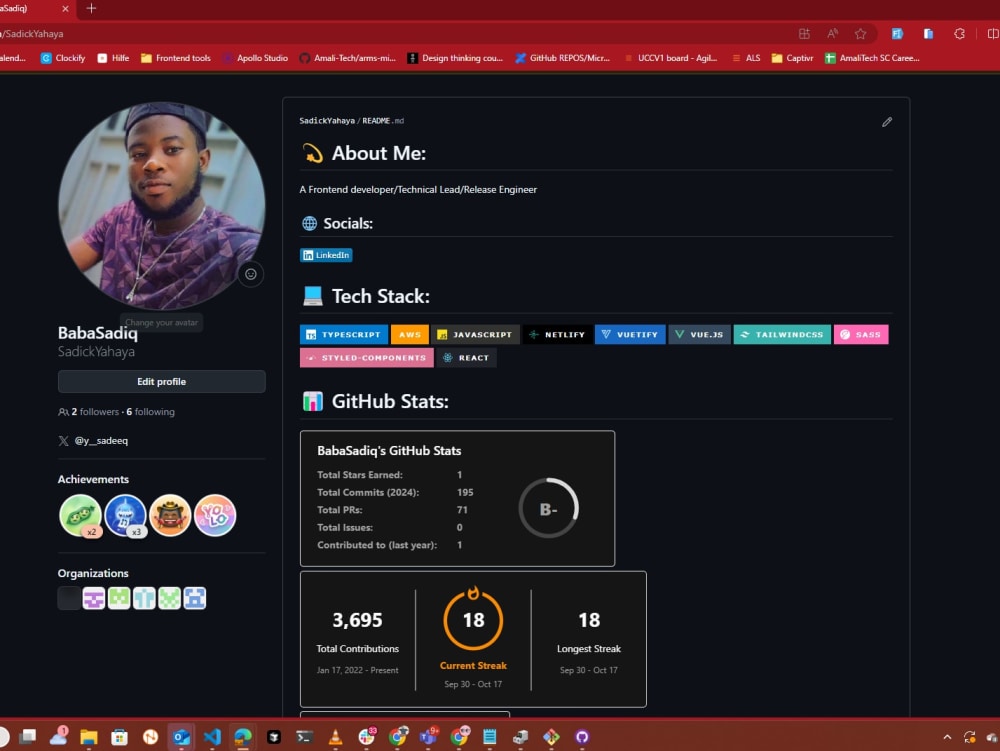Click the profile avatar photo
Screen dimensions: 1000x751
[161, 206]
